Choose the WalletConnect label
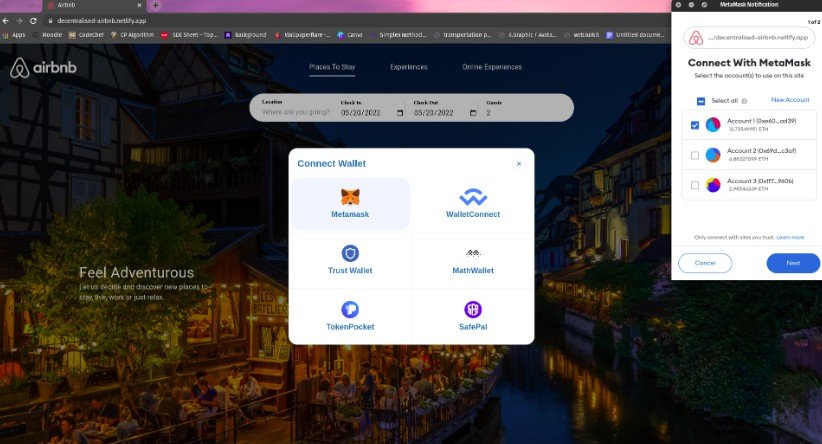Image resolution: width=822 pixels, height=444 pixels. (x=473, y=214)
